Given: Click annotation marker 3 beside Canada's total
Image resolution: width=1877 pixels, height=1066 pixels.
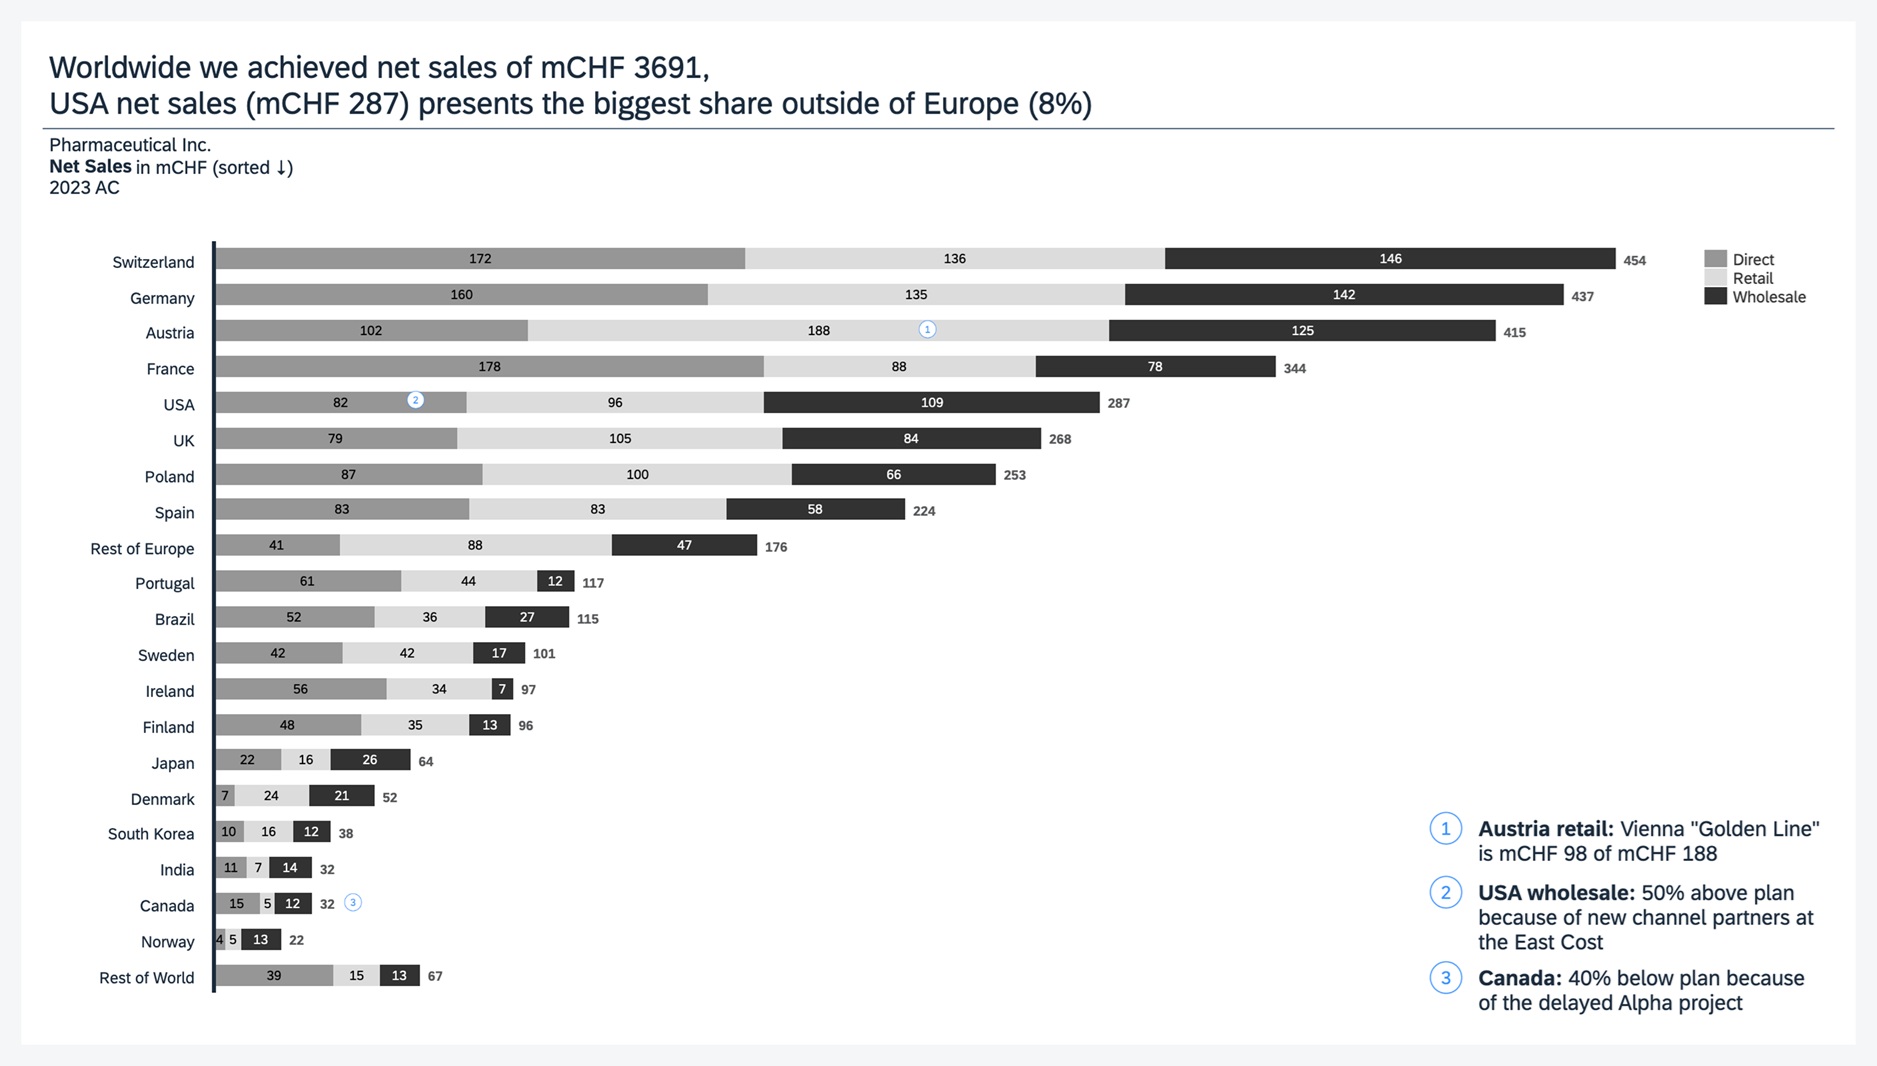Looking at the screenshot, I should [x=353, y=903].
